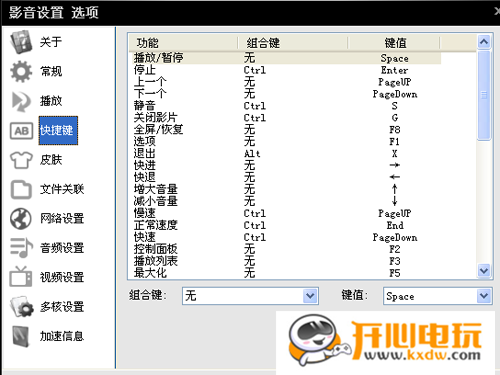Switch to the 常规 settings page
500x375 pixels.
[51, 71]
